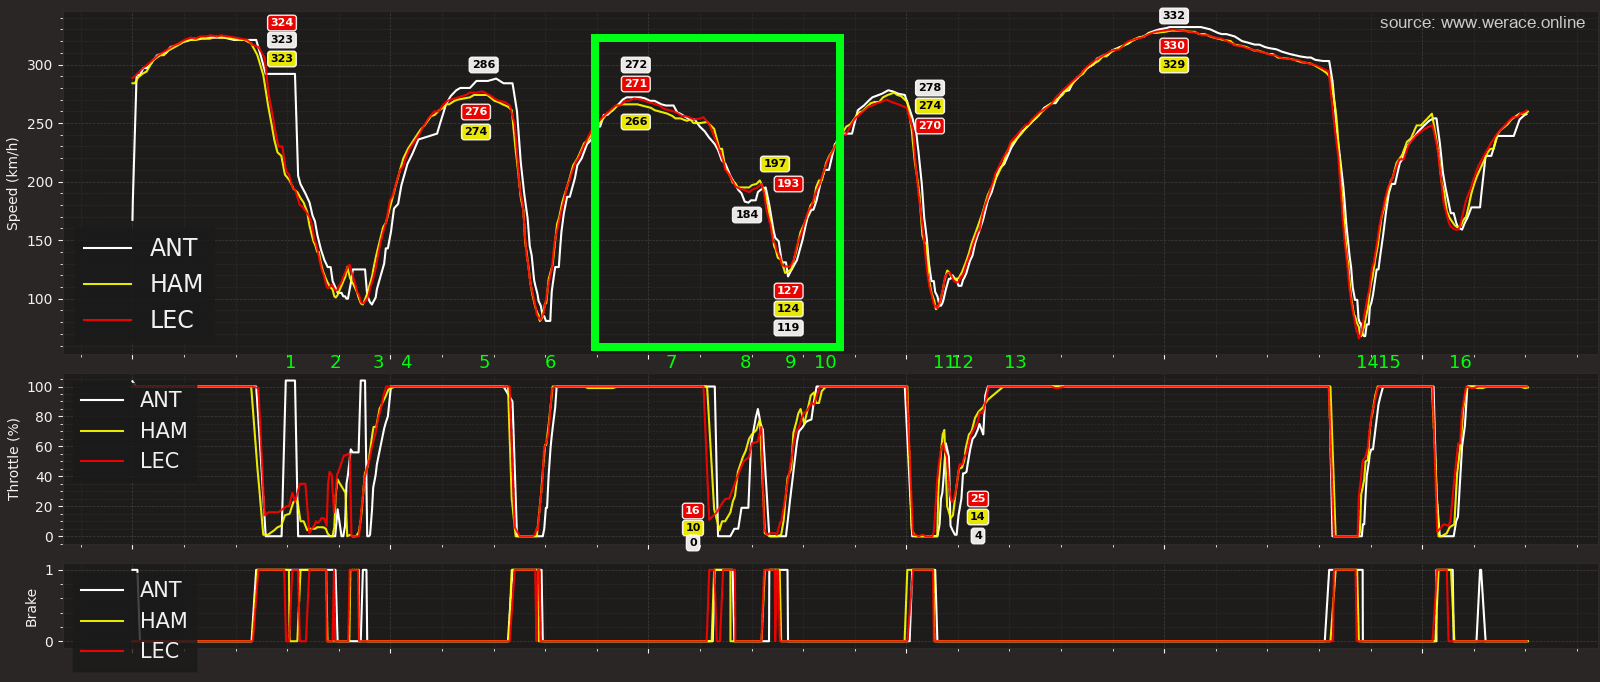Click corner marker 1
The height and width of the screenshot is (682, 1600).
tap(290, 362)
